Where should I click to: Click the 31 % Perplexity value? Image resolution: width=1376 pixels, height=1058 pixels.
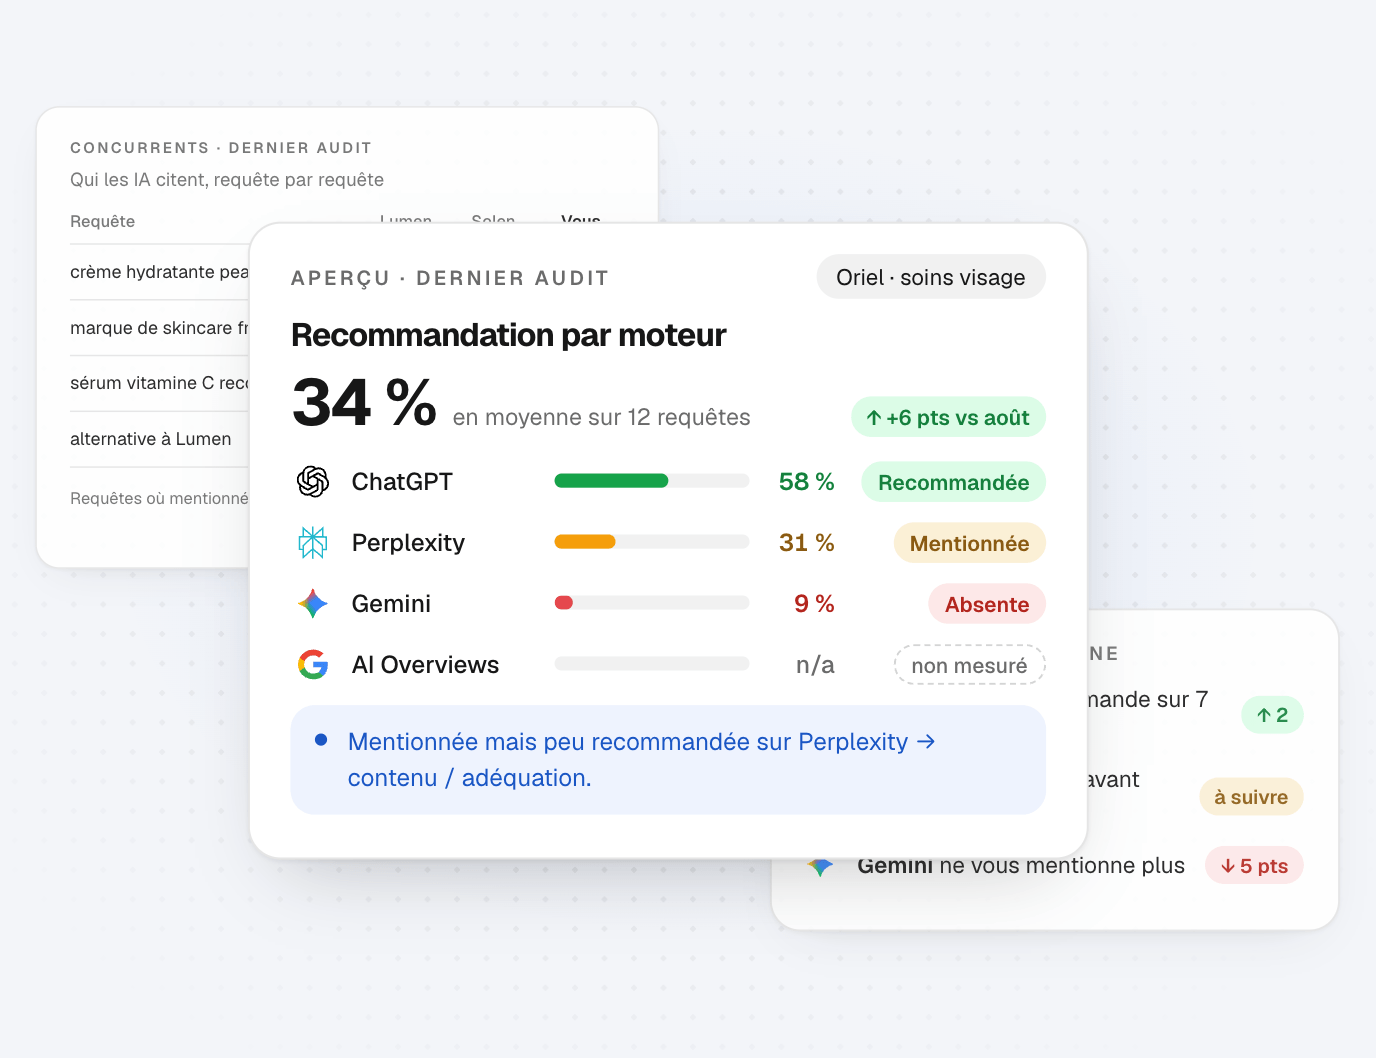pyautogui.click(x=806, y=543)
